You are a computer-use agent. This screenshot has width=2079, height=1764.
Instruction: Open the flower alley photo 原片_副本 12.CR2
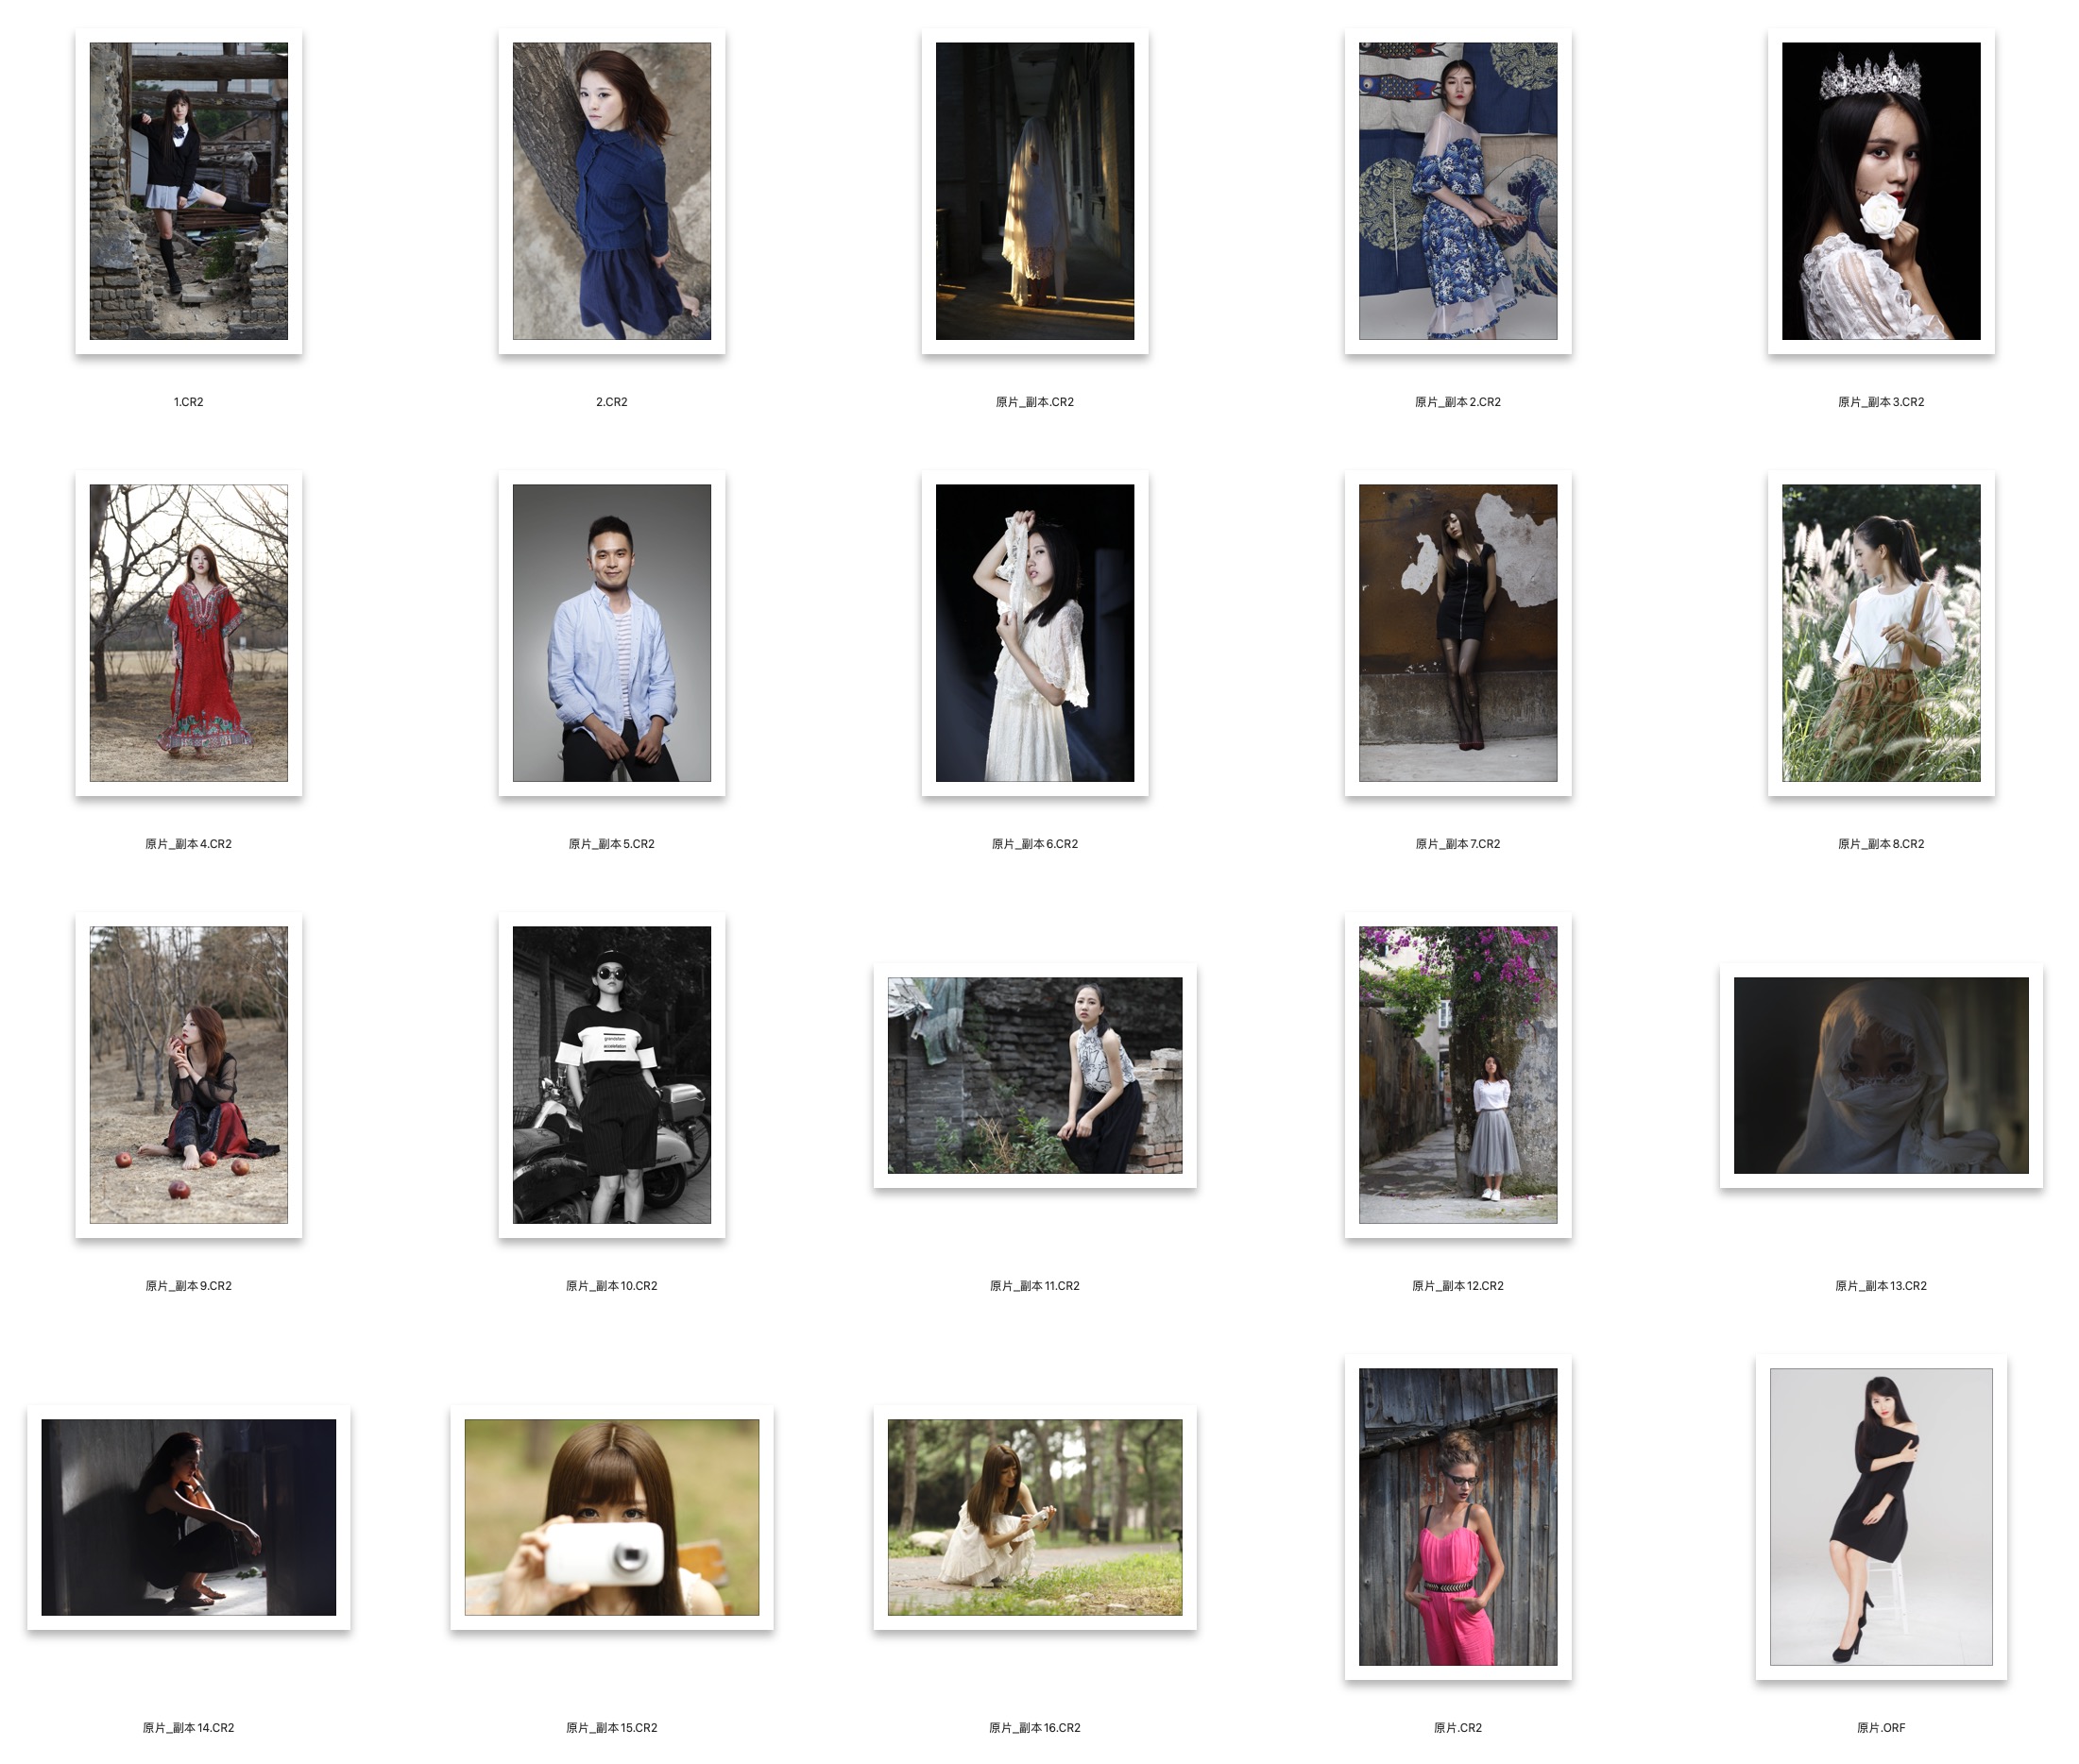click(x=1457, y=1074)
